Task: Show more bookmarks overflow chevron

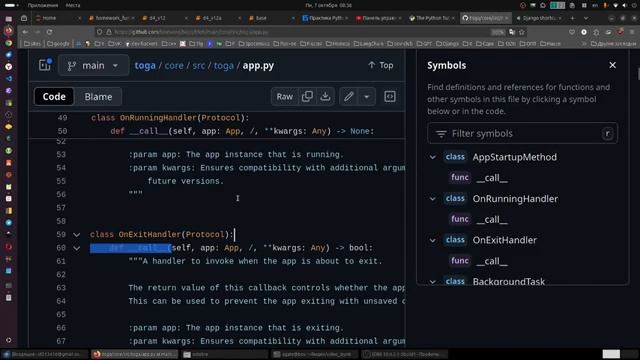Action: click(584, 44)
